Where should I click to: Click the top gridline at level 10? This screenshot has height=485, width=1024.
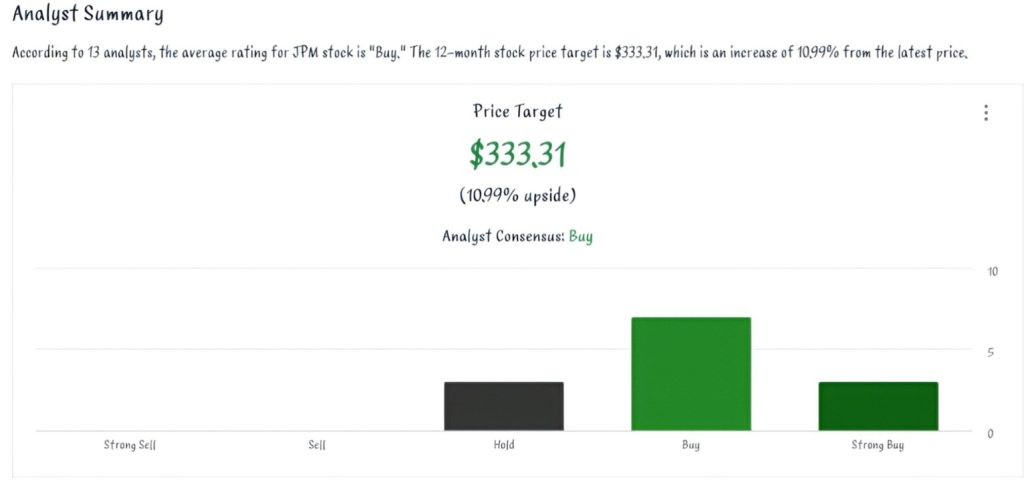point(500,268)
